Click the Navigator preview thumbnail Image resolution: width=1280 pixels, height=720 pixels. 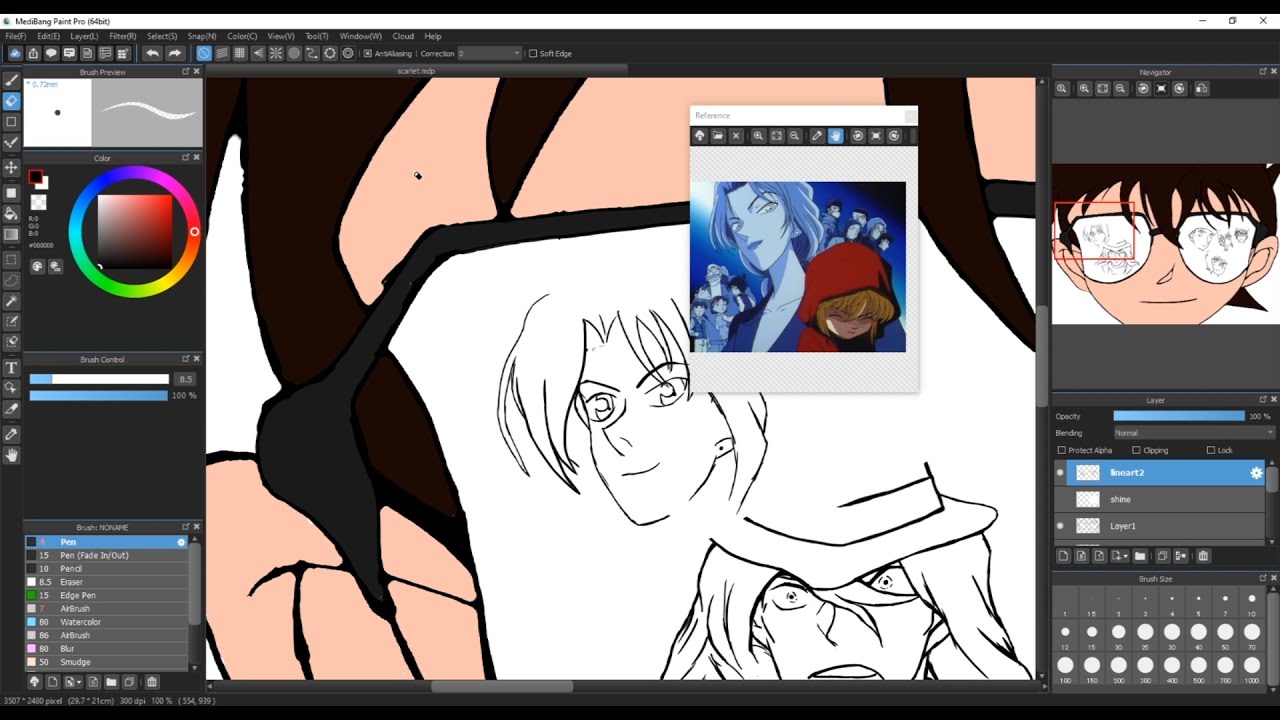[x=1165, y=244]
